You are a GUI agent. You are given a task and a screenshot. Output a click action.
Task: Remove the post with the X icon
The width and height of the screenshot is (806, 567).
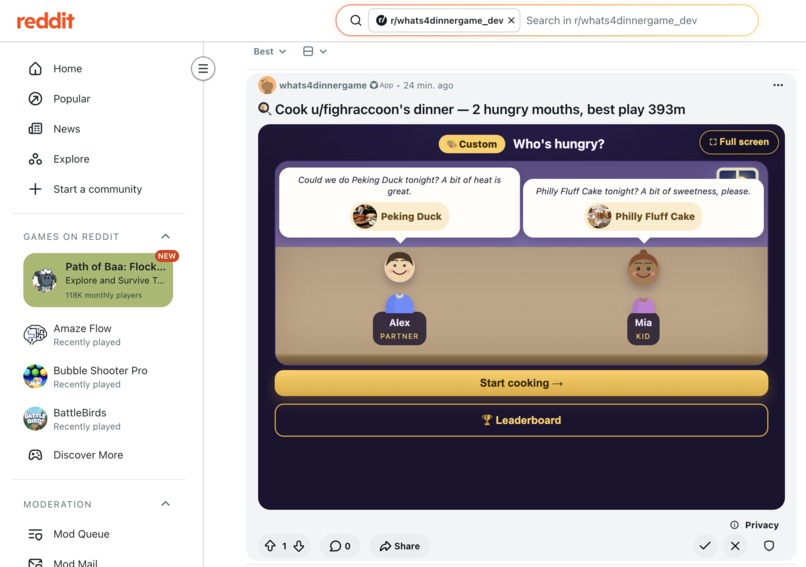click(x=735, y=545)
